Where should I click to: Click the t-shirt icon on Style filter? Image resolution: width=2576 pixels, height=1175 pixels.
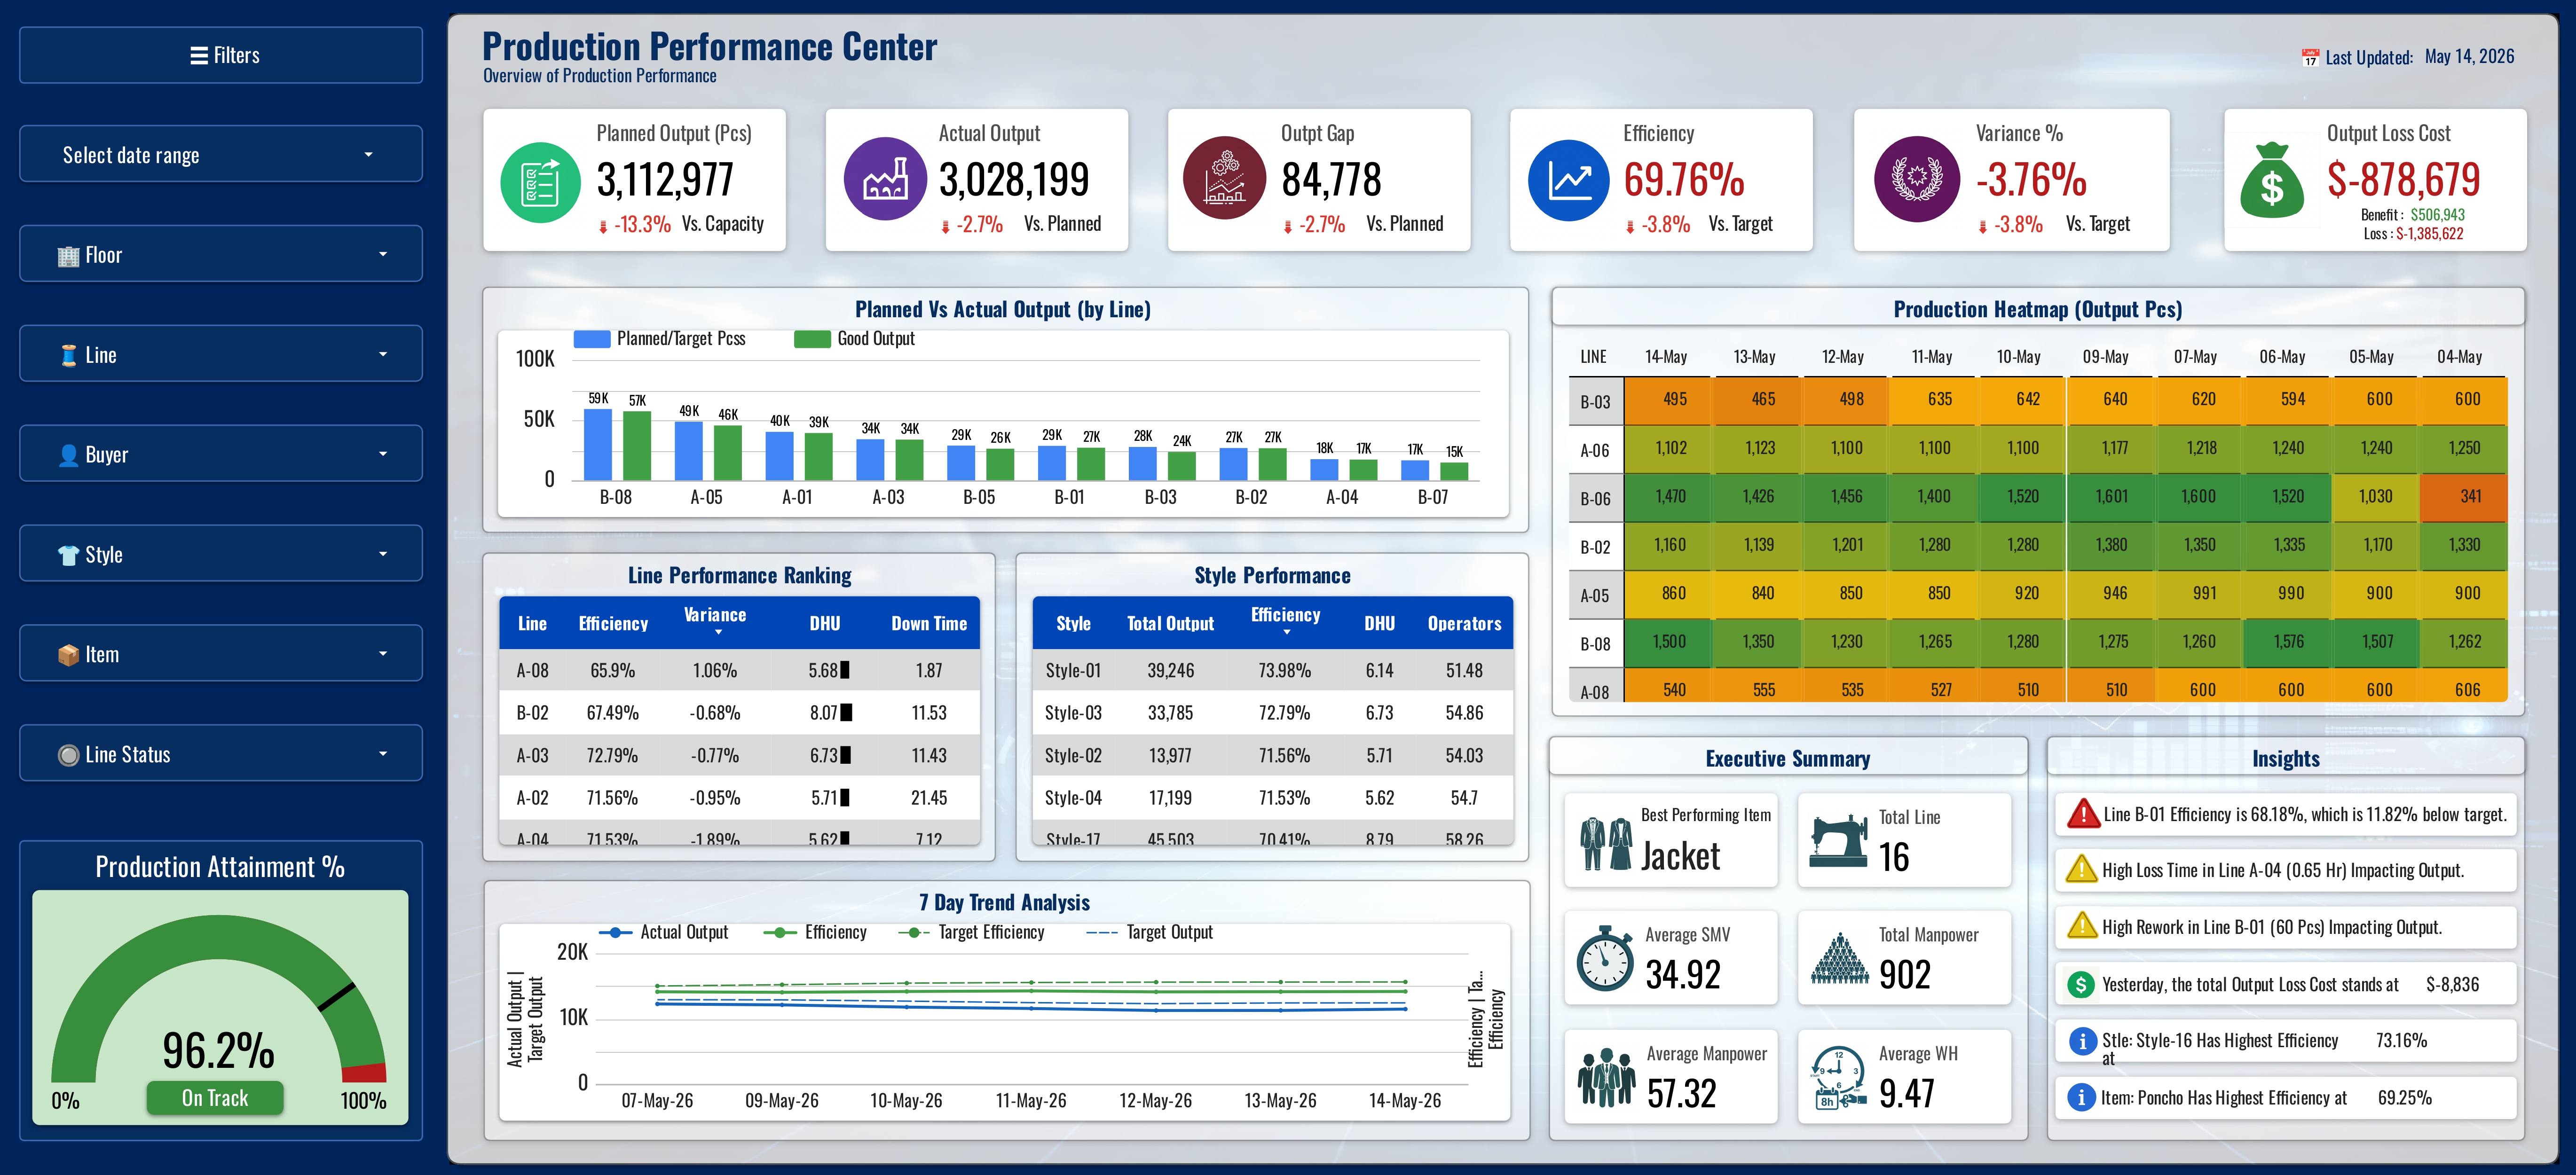(x=68, y=555)
